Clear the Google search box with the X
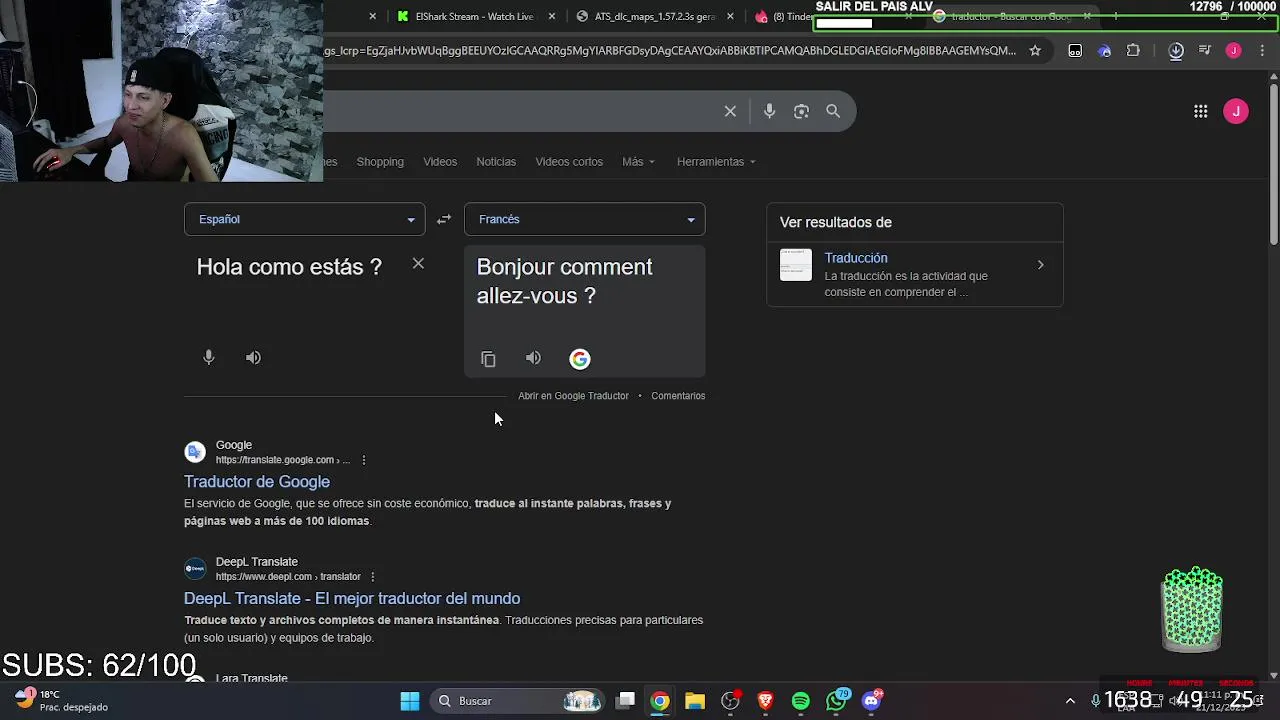Screen dimensions: 1280x720 [730, 111]
